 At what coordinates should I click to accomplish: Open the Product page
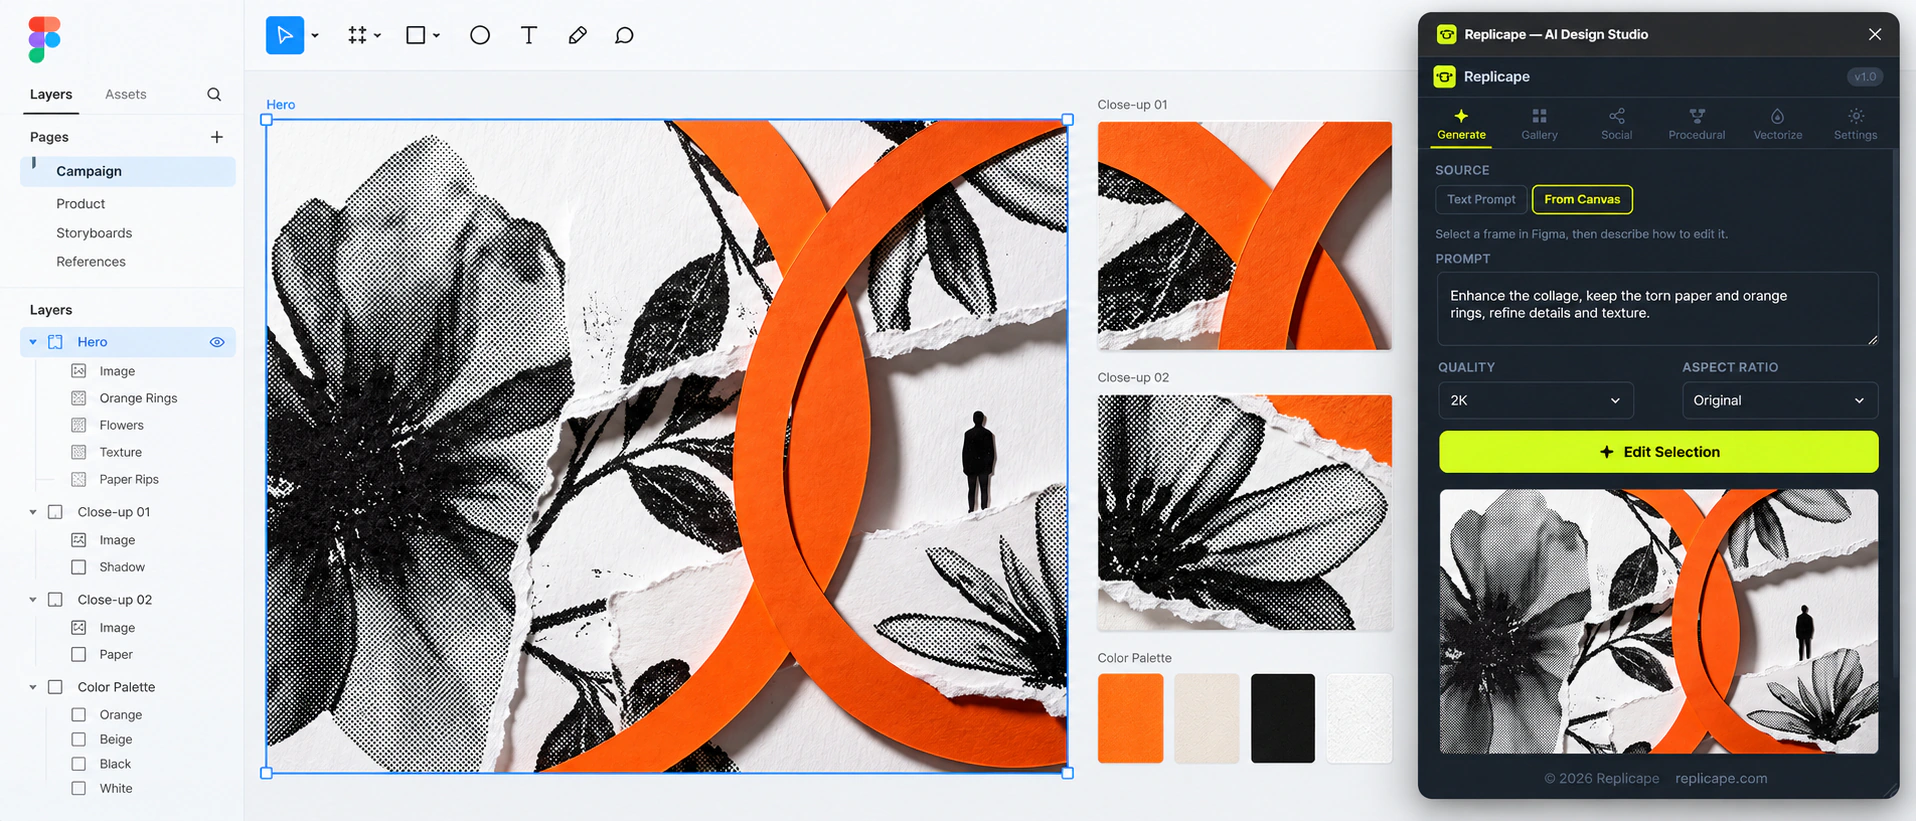click(80, 204)
